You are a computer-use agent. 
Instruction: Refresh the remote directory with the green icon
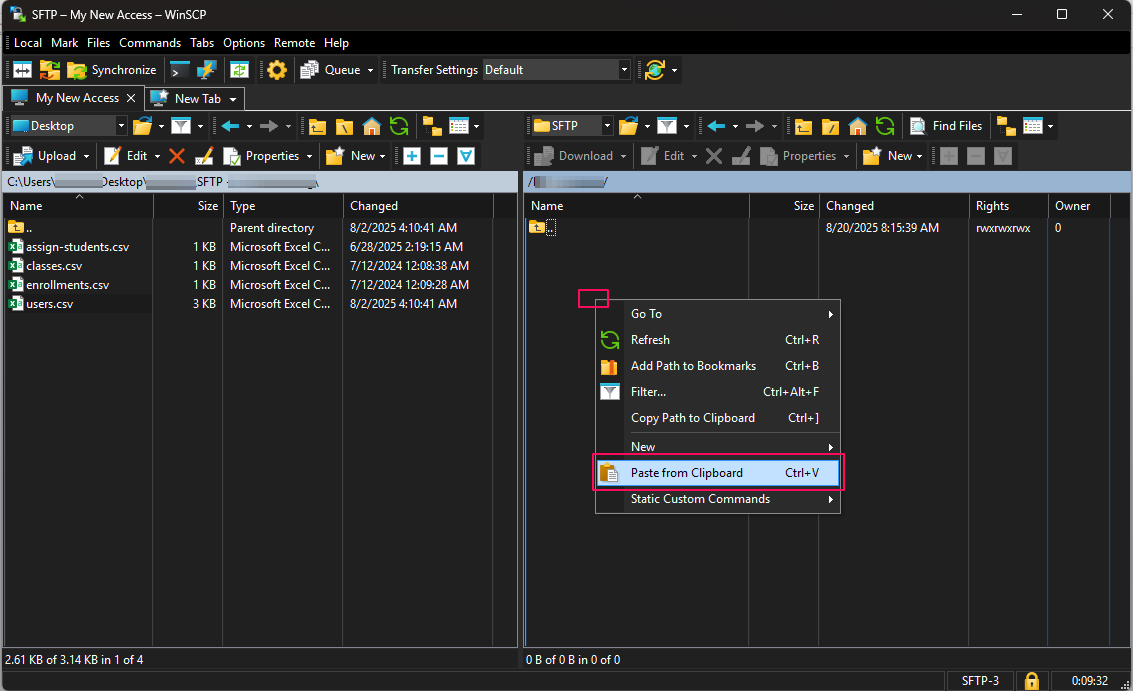pyautogui.click(x=884, y=125)
